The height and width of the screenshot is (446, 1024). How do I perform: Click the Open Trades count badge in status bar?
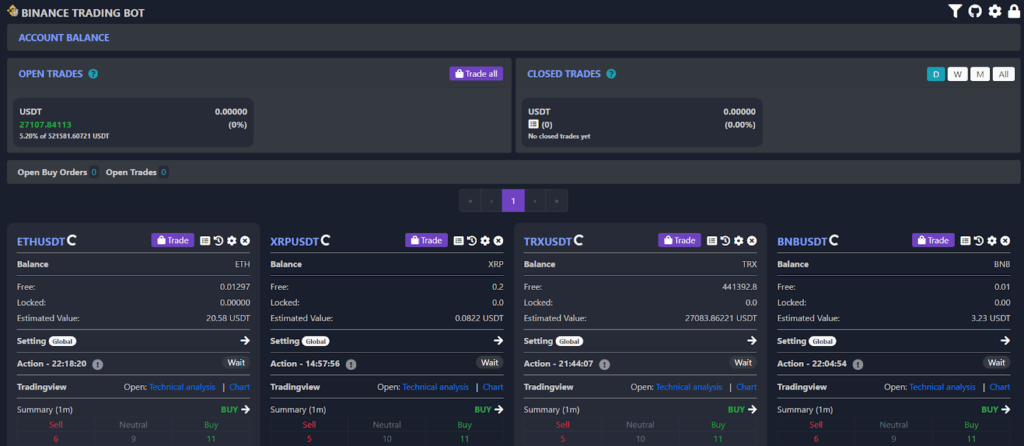[163, 172]
